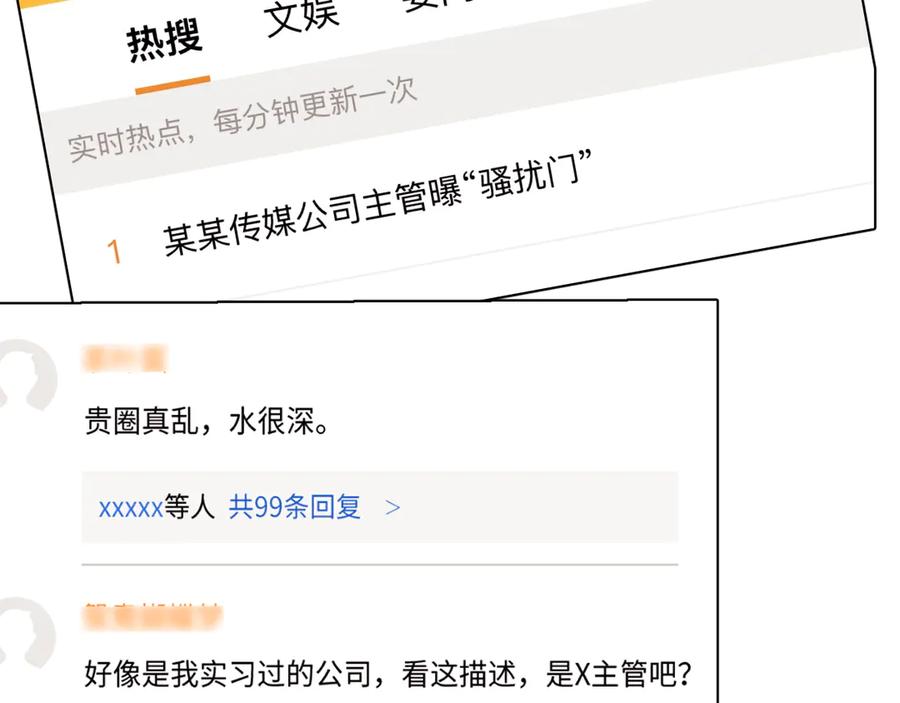Click the second commenter's avatar icon
900x703 pixels.
point(27,632)
